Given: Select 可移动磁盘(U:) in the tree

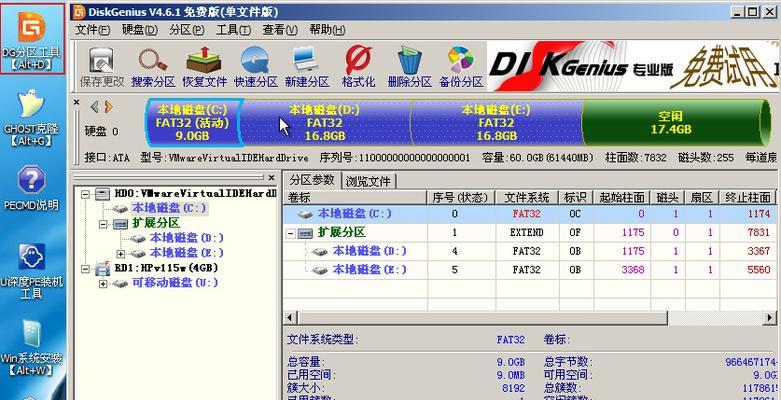Looking at the screenshot, I should (x=175, y=283).
